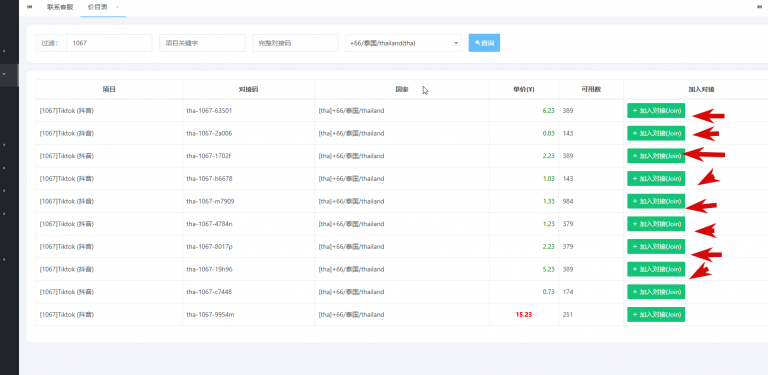This screenshot has width=768, height=375.
Task: Open the +66/泰国/thailand(tha) country dropdown
Action: (x=403, y=43)
